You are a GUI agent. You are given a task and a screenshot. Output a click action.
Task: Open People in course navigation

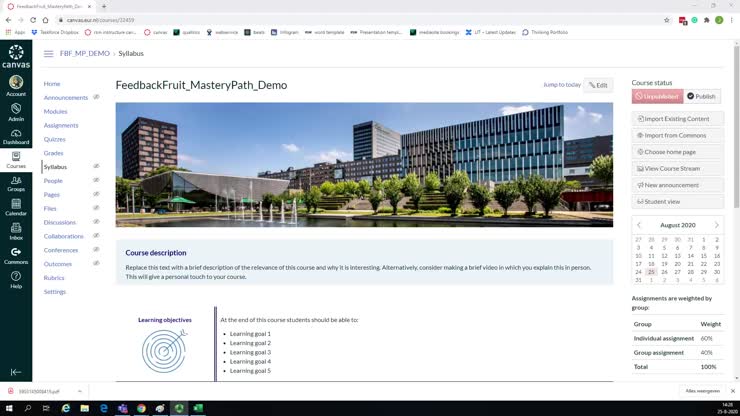click(53, 181)
